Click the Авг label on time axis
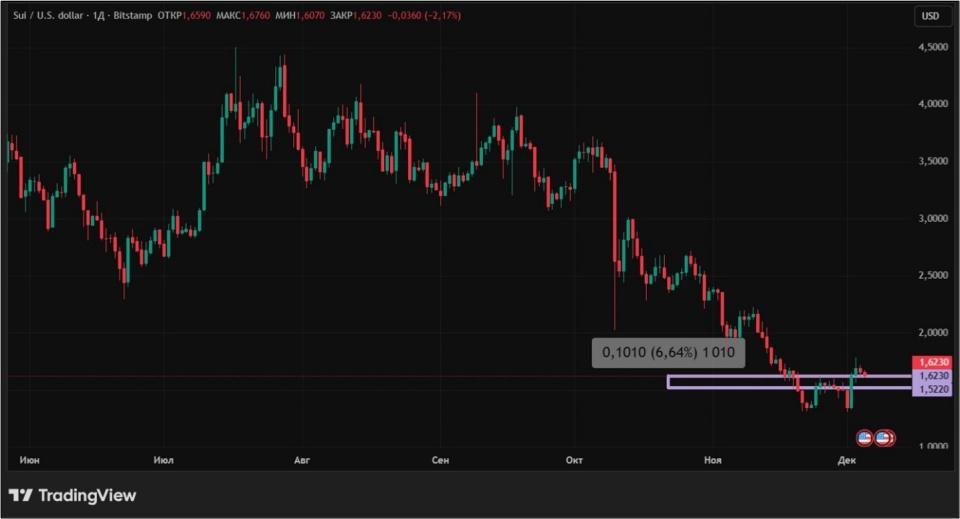The width and height of the screenshot is (960, 519). pos(302,460)
